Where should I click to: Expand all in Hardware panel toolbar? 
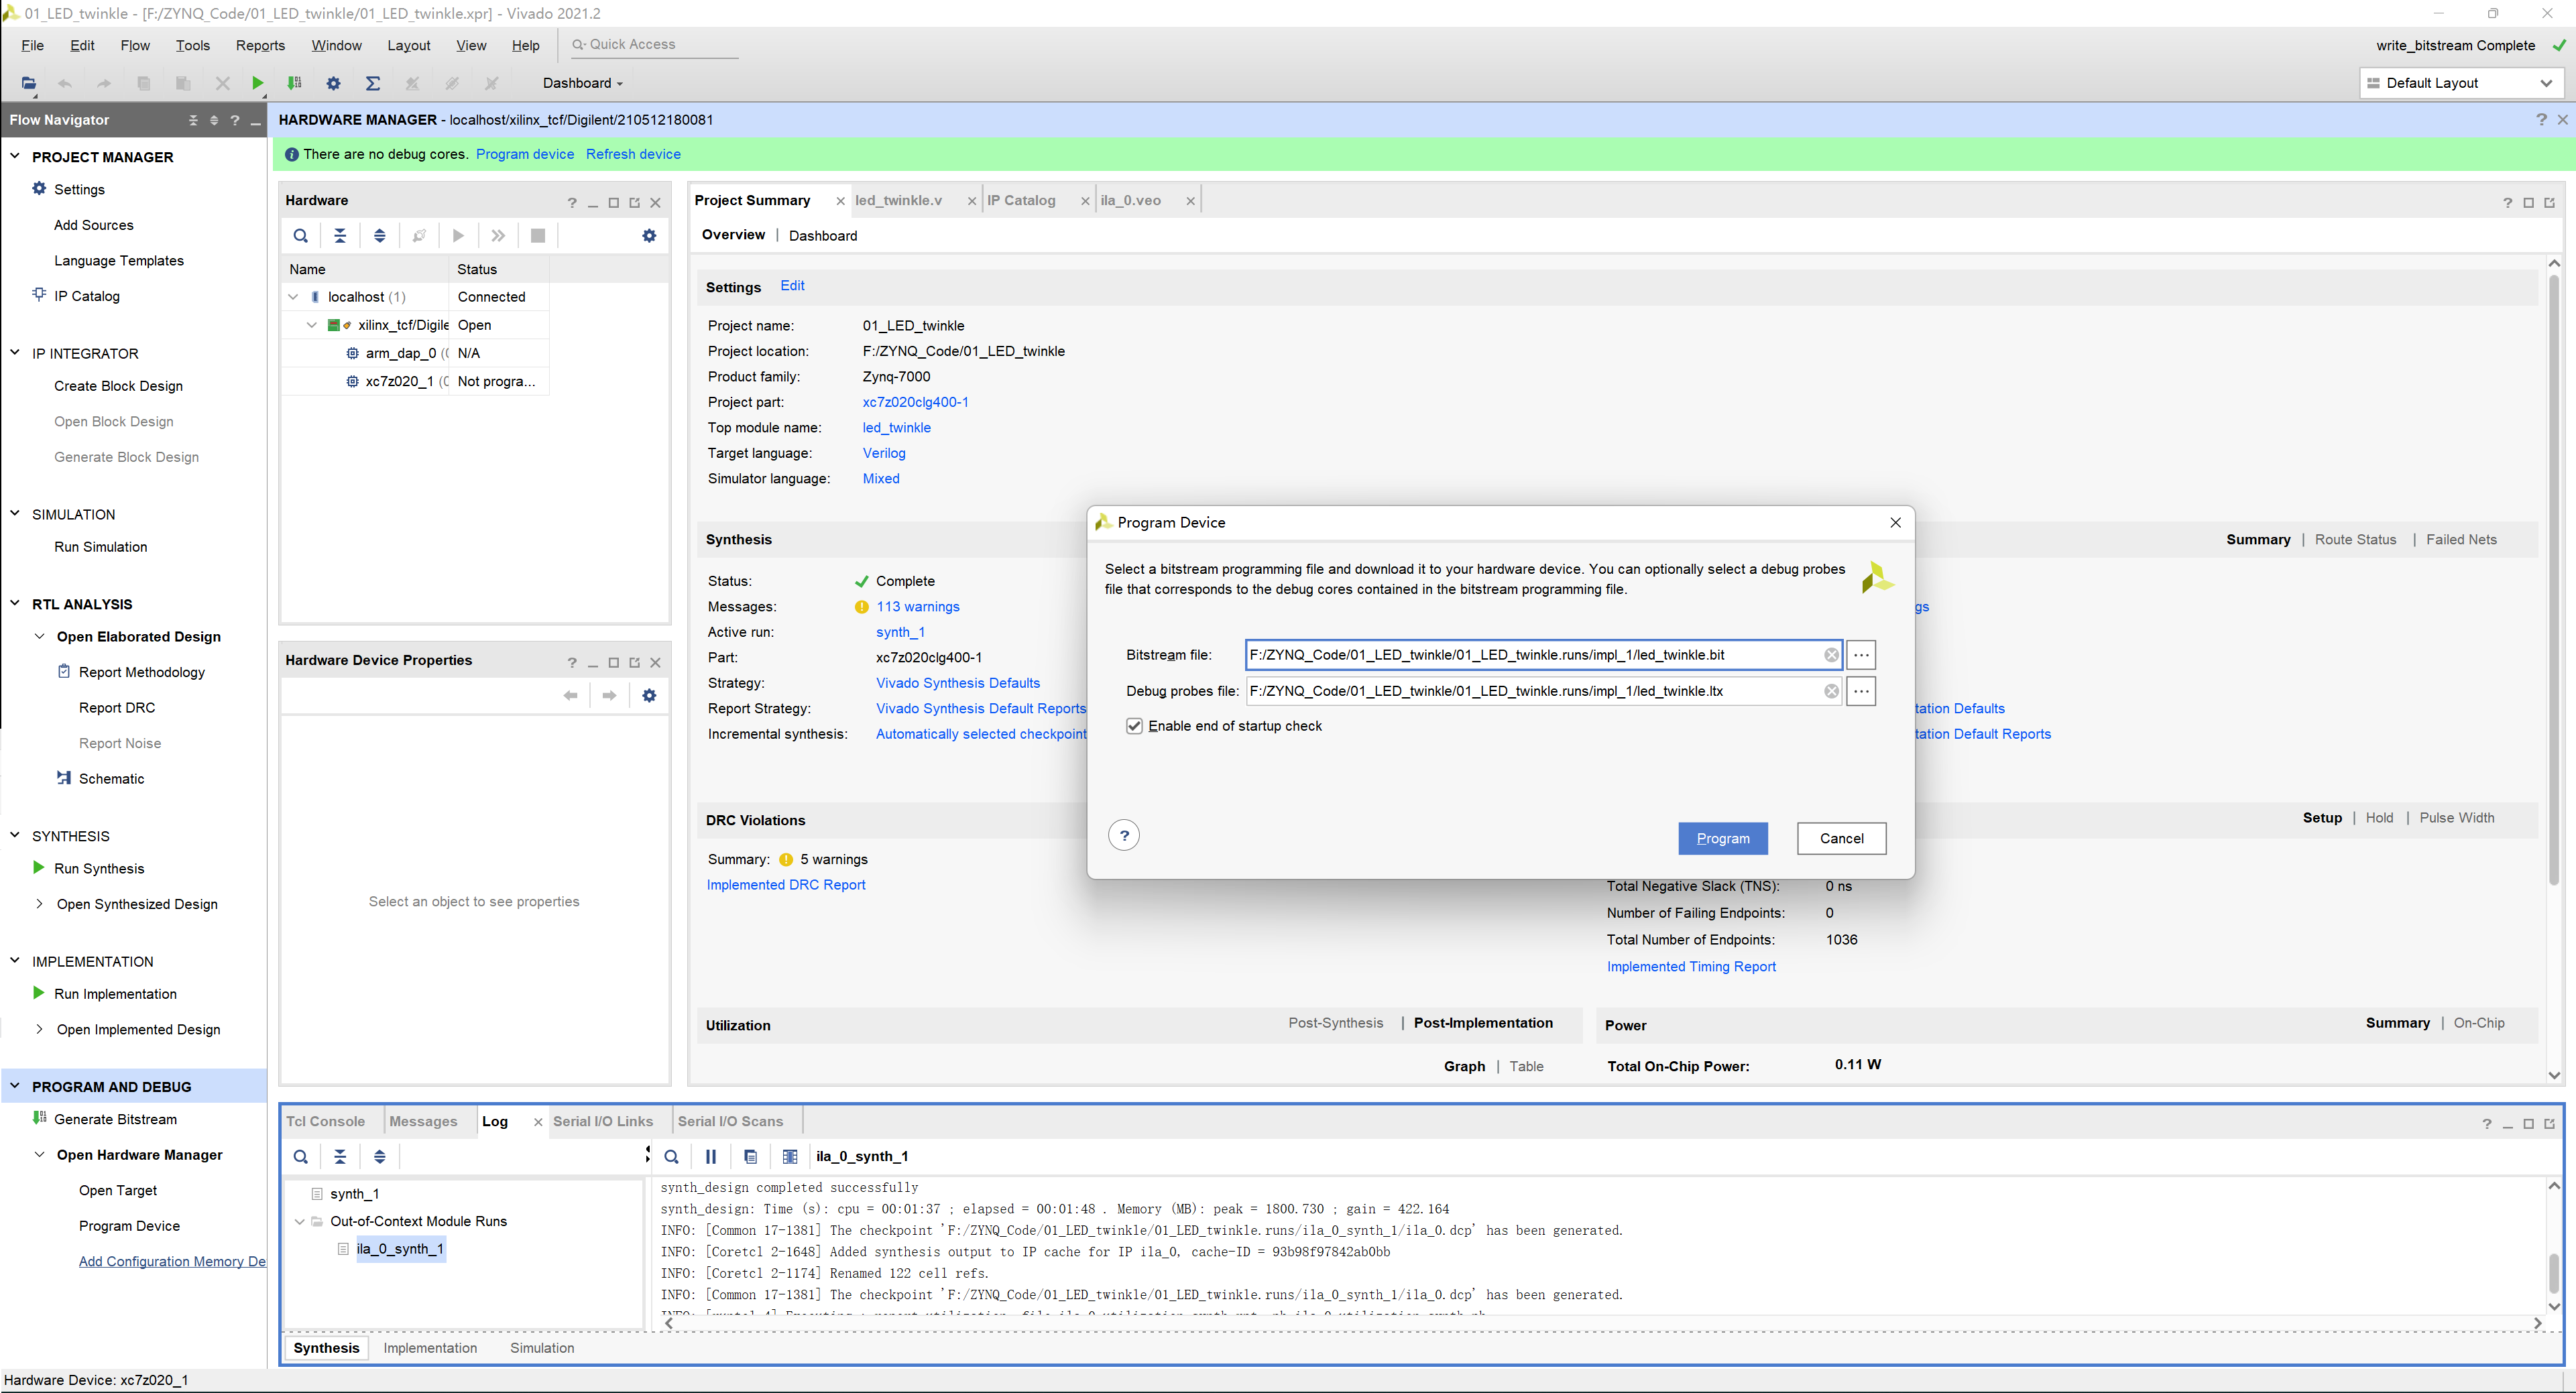pos(379,236)
